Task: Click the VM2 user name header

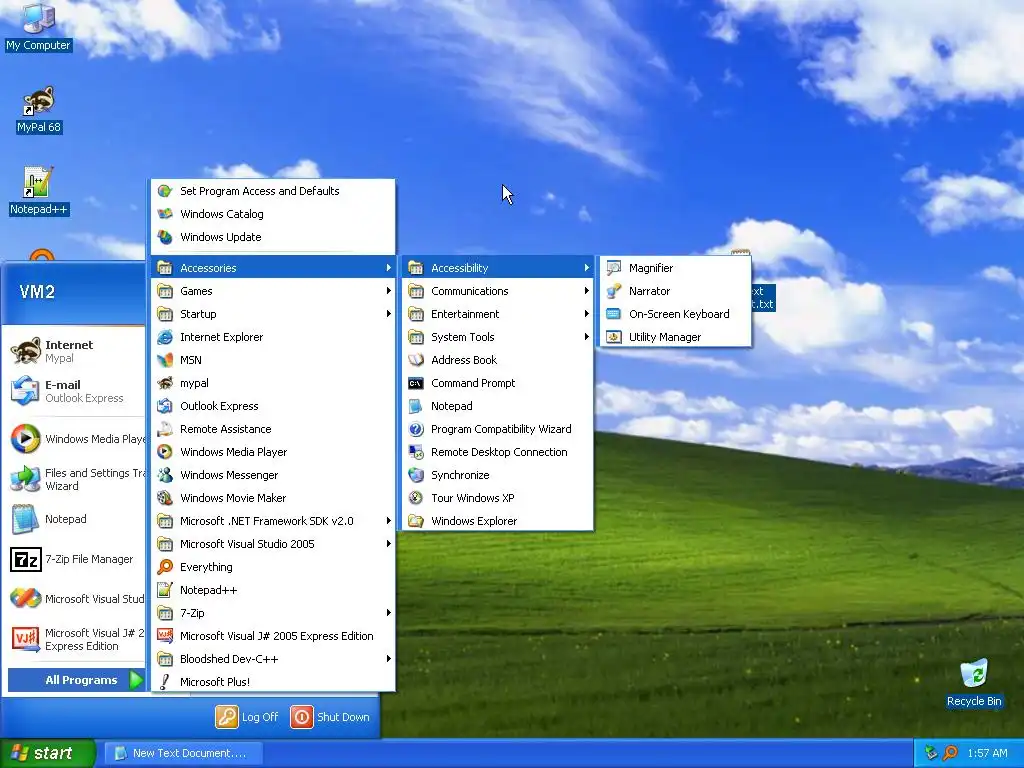Action: pyautogui.click(x=37, y=291)
